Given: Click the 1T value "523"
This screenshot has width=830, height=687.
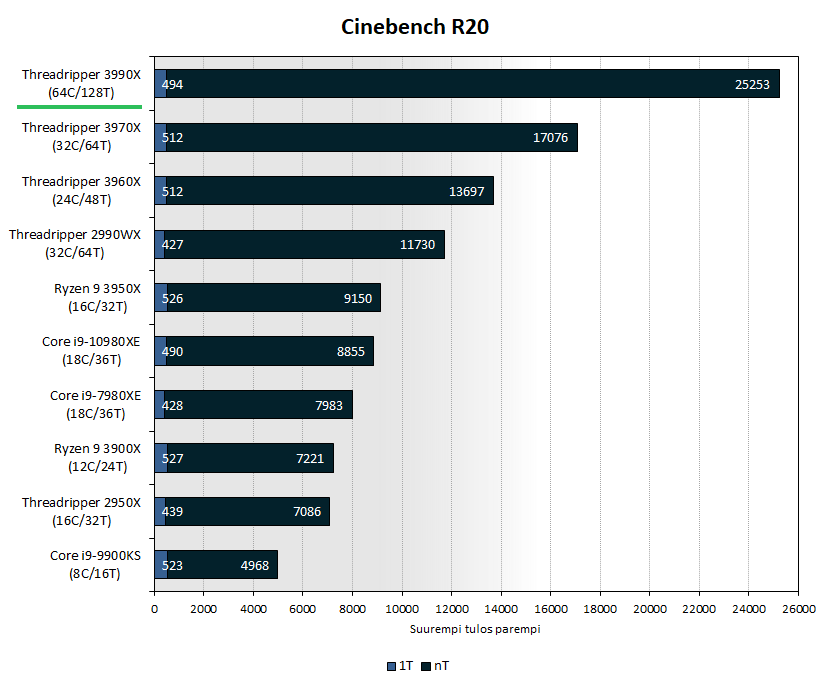Looking at the screenshot, I should pos(172,565).
